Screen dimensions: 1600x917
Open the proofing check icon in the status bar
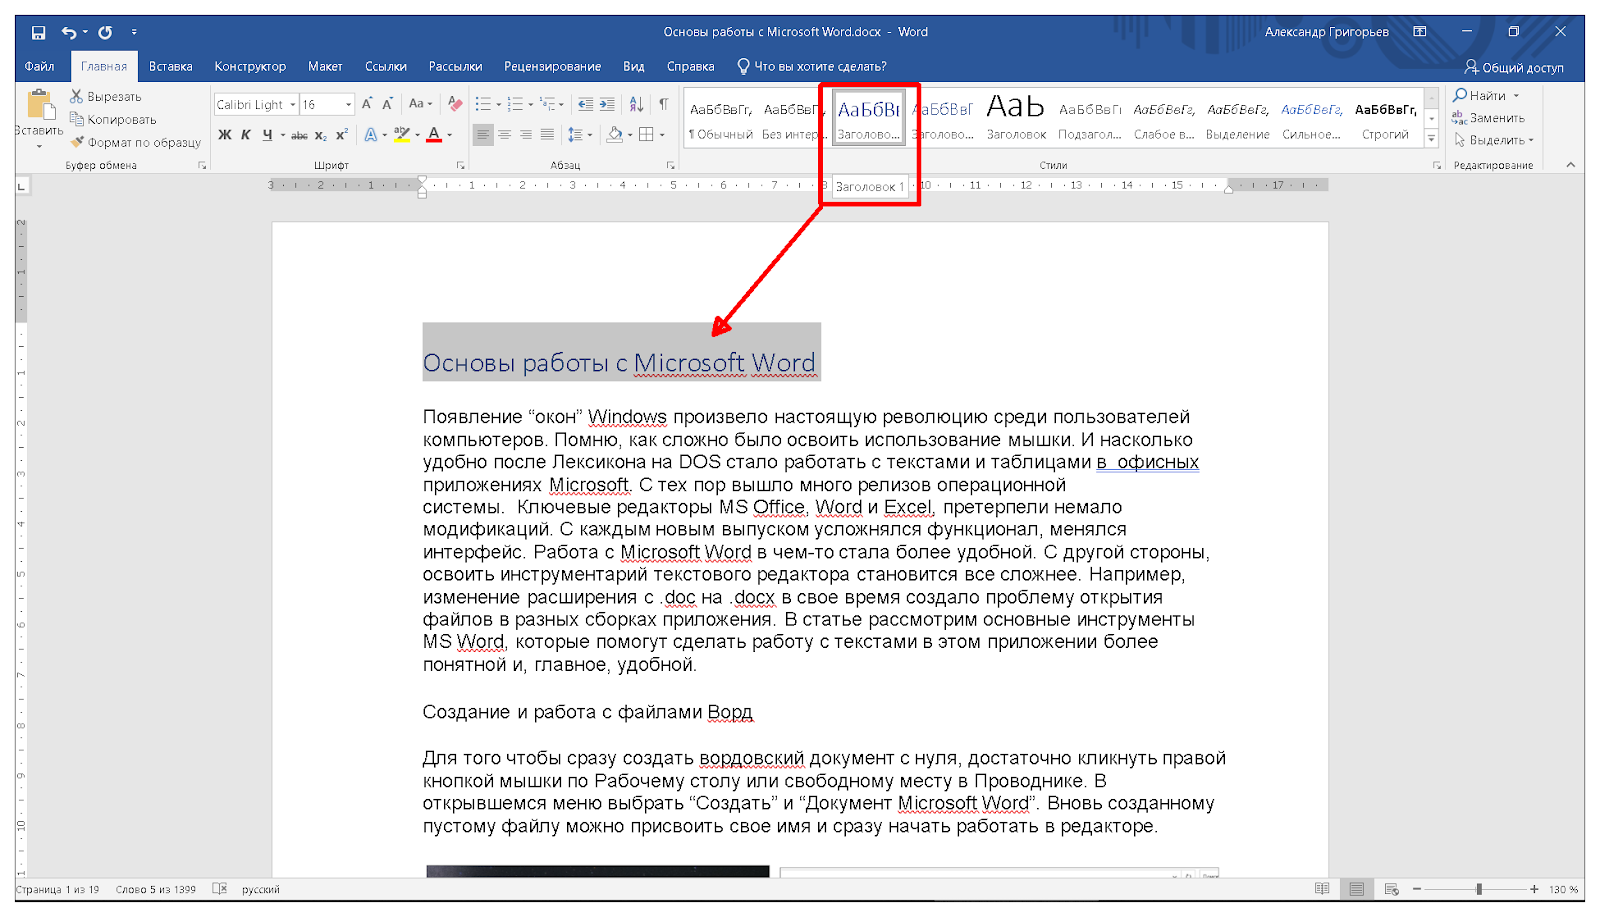click(x=220, y=889)
